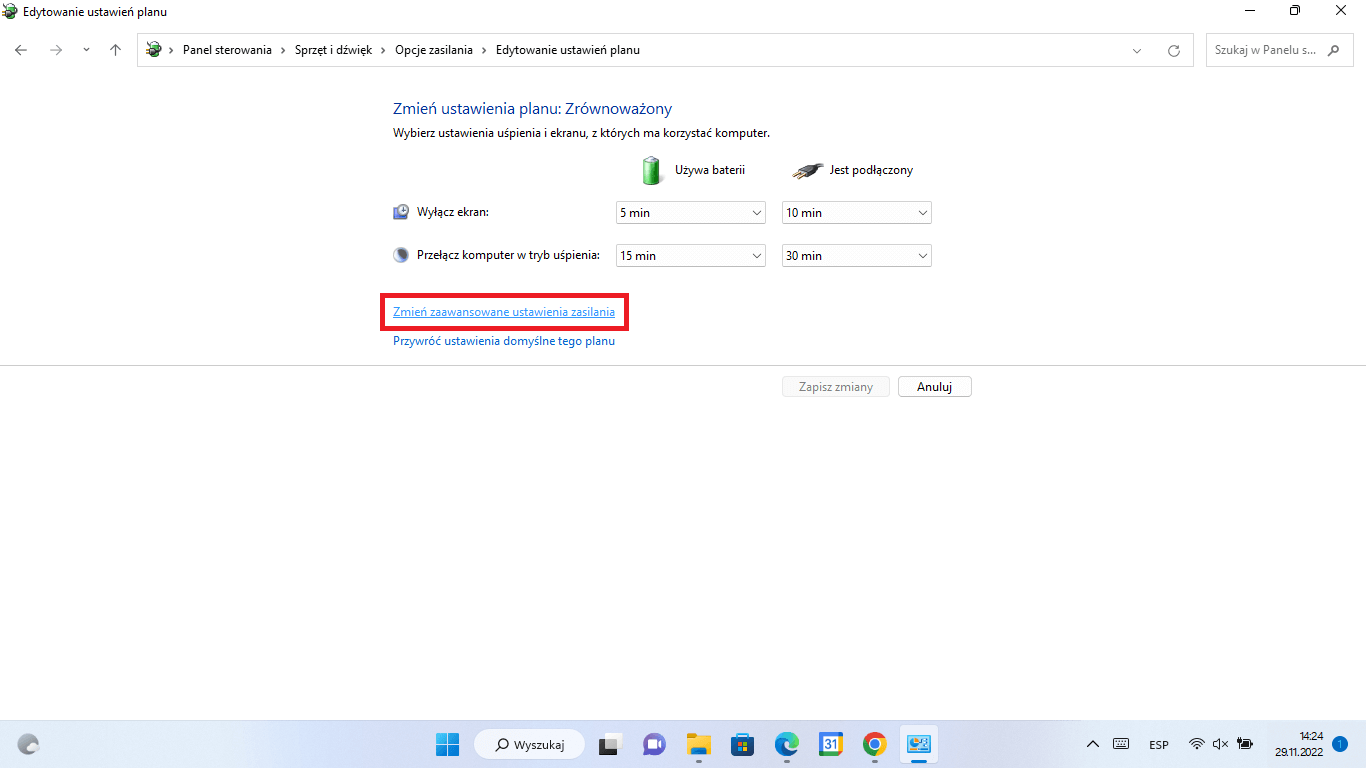Expand chevron after 'Sprzęt i dźwięk' breadcrumb
Screen dimensions: 1366x768
[x=384, y=50]
